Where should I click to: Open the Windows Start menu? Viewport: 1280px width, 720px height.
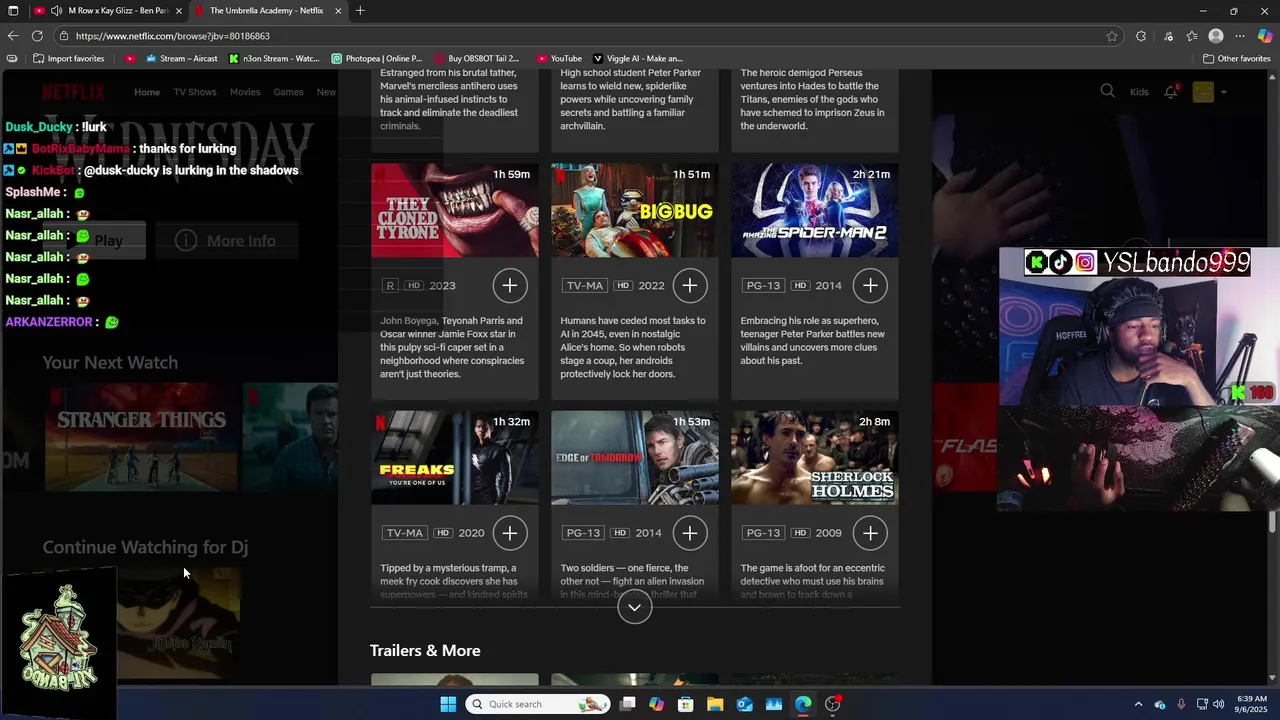pyautogui.click(x=448, y=704)
